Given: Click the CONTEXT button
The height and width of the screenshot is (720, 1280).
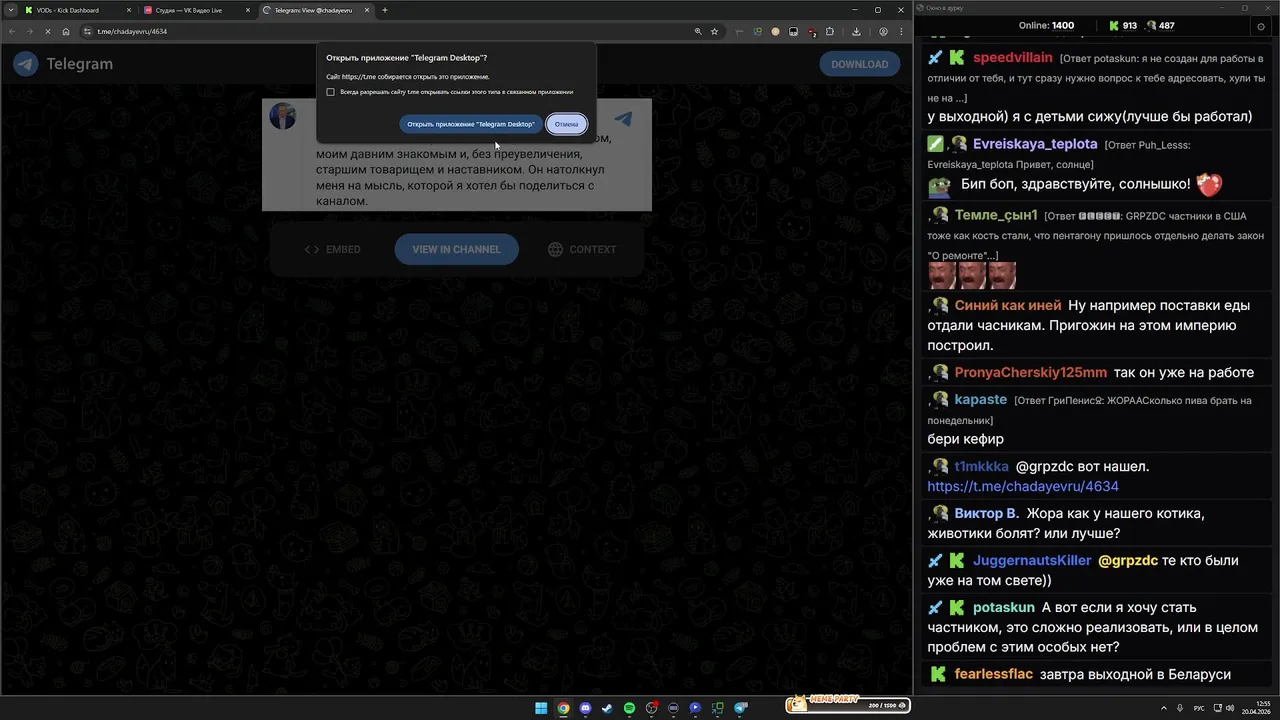Looking at the screenshot, I should point(582,249).
